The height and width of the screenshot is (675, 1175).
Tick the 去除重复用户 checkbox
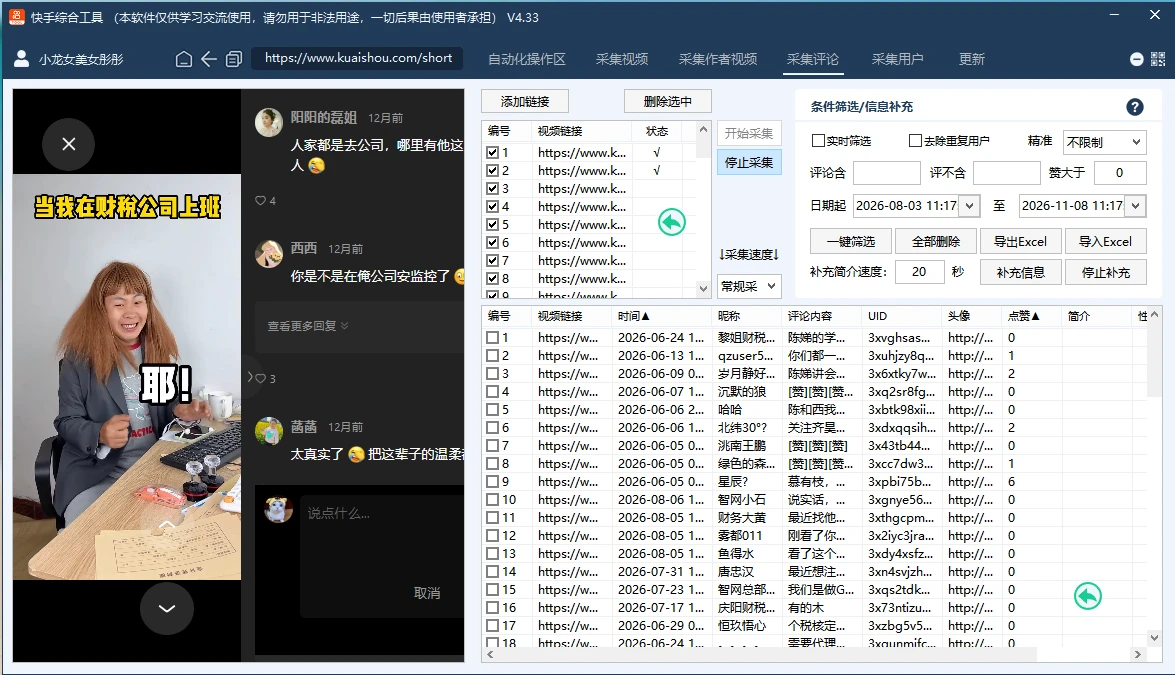click(x=915, y=141)
